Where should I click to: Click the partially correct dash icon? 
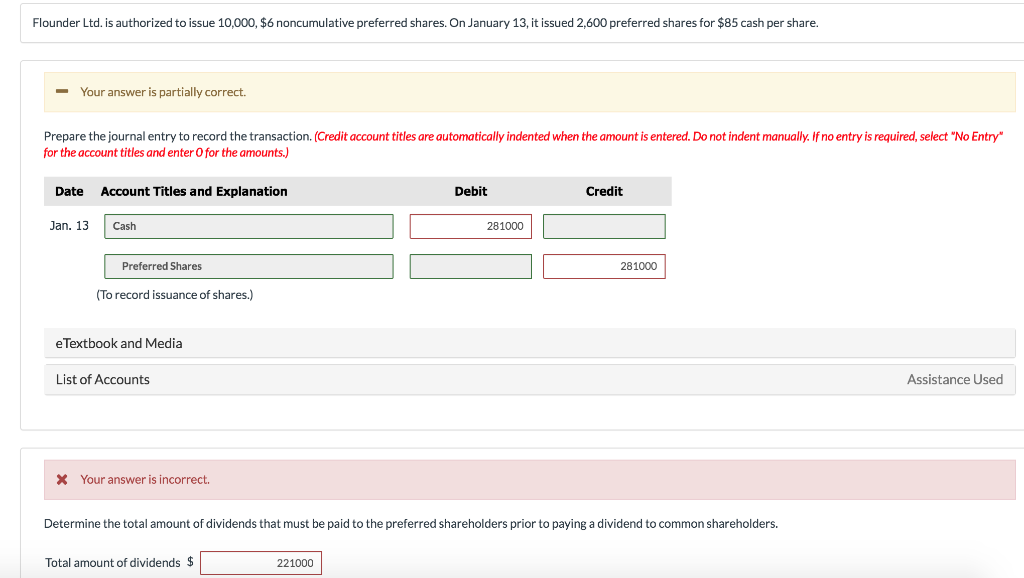pyautogui.click(x=62, y=91)
